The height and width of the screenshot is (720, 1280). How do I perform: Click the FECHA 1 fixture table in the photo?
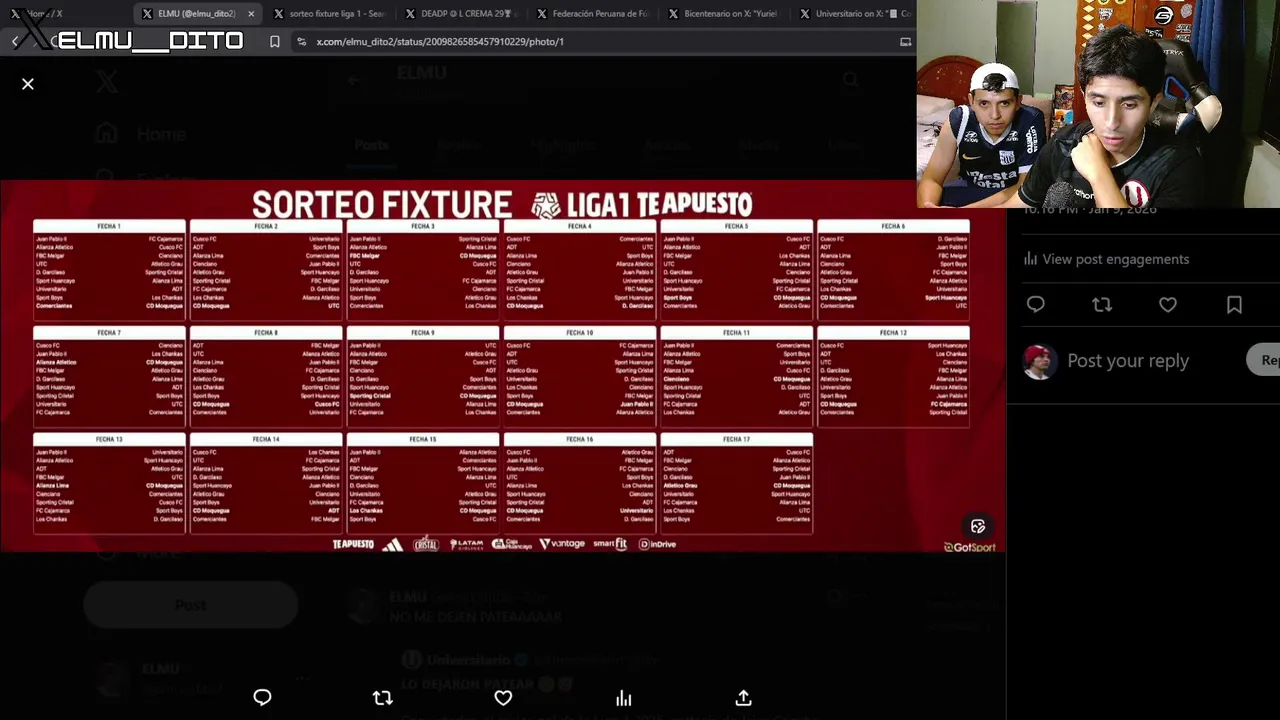(109, 268)
